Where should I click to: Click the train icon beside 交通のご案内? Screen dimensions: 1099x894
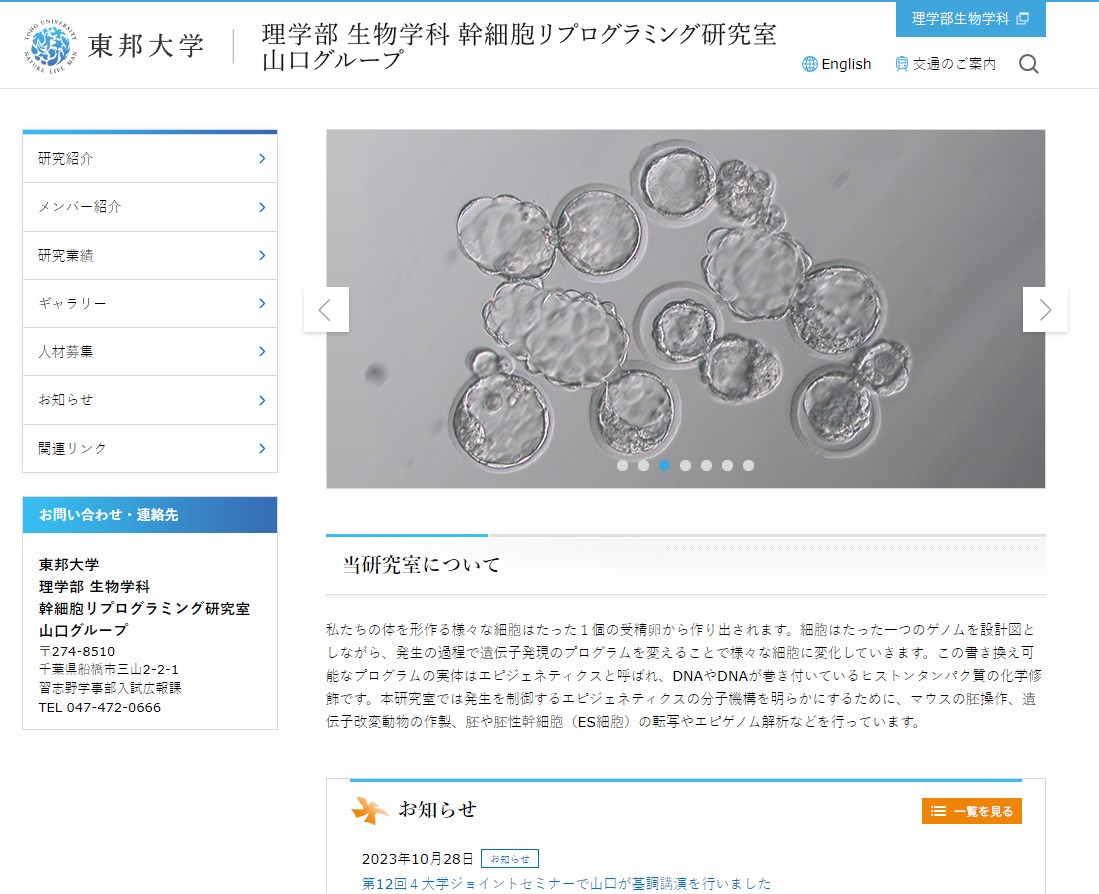click(901, 64)
